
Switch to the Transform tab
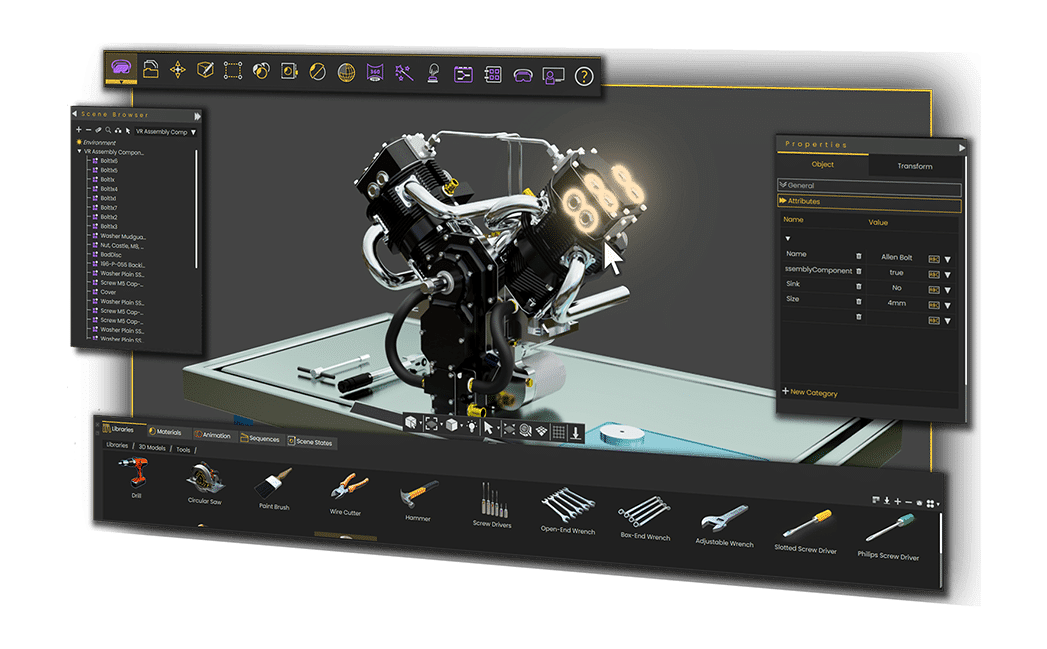click(x=914, y=166)
